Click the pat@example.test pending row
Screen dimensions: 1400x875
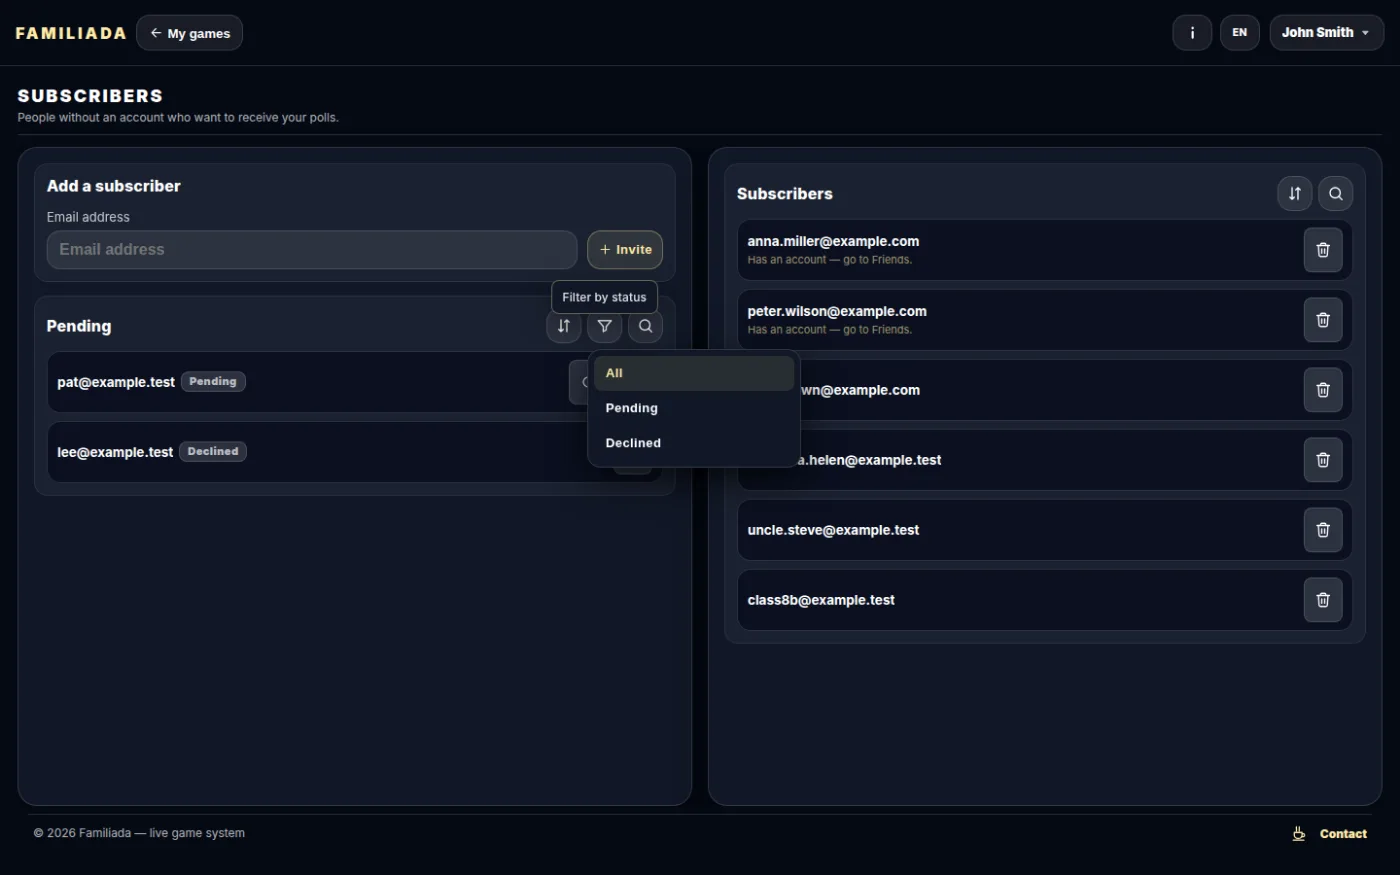tap(354, 382)
